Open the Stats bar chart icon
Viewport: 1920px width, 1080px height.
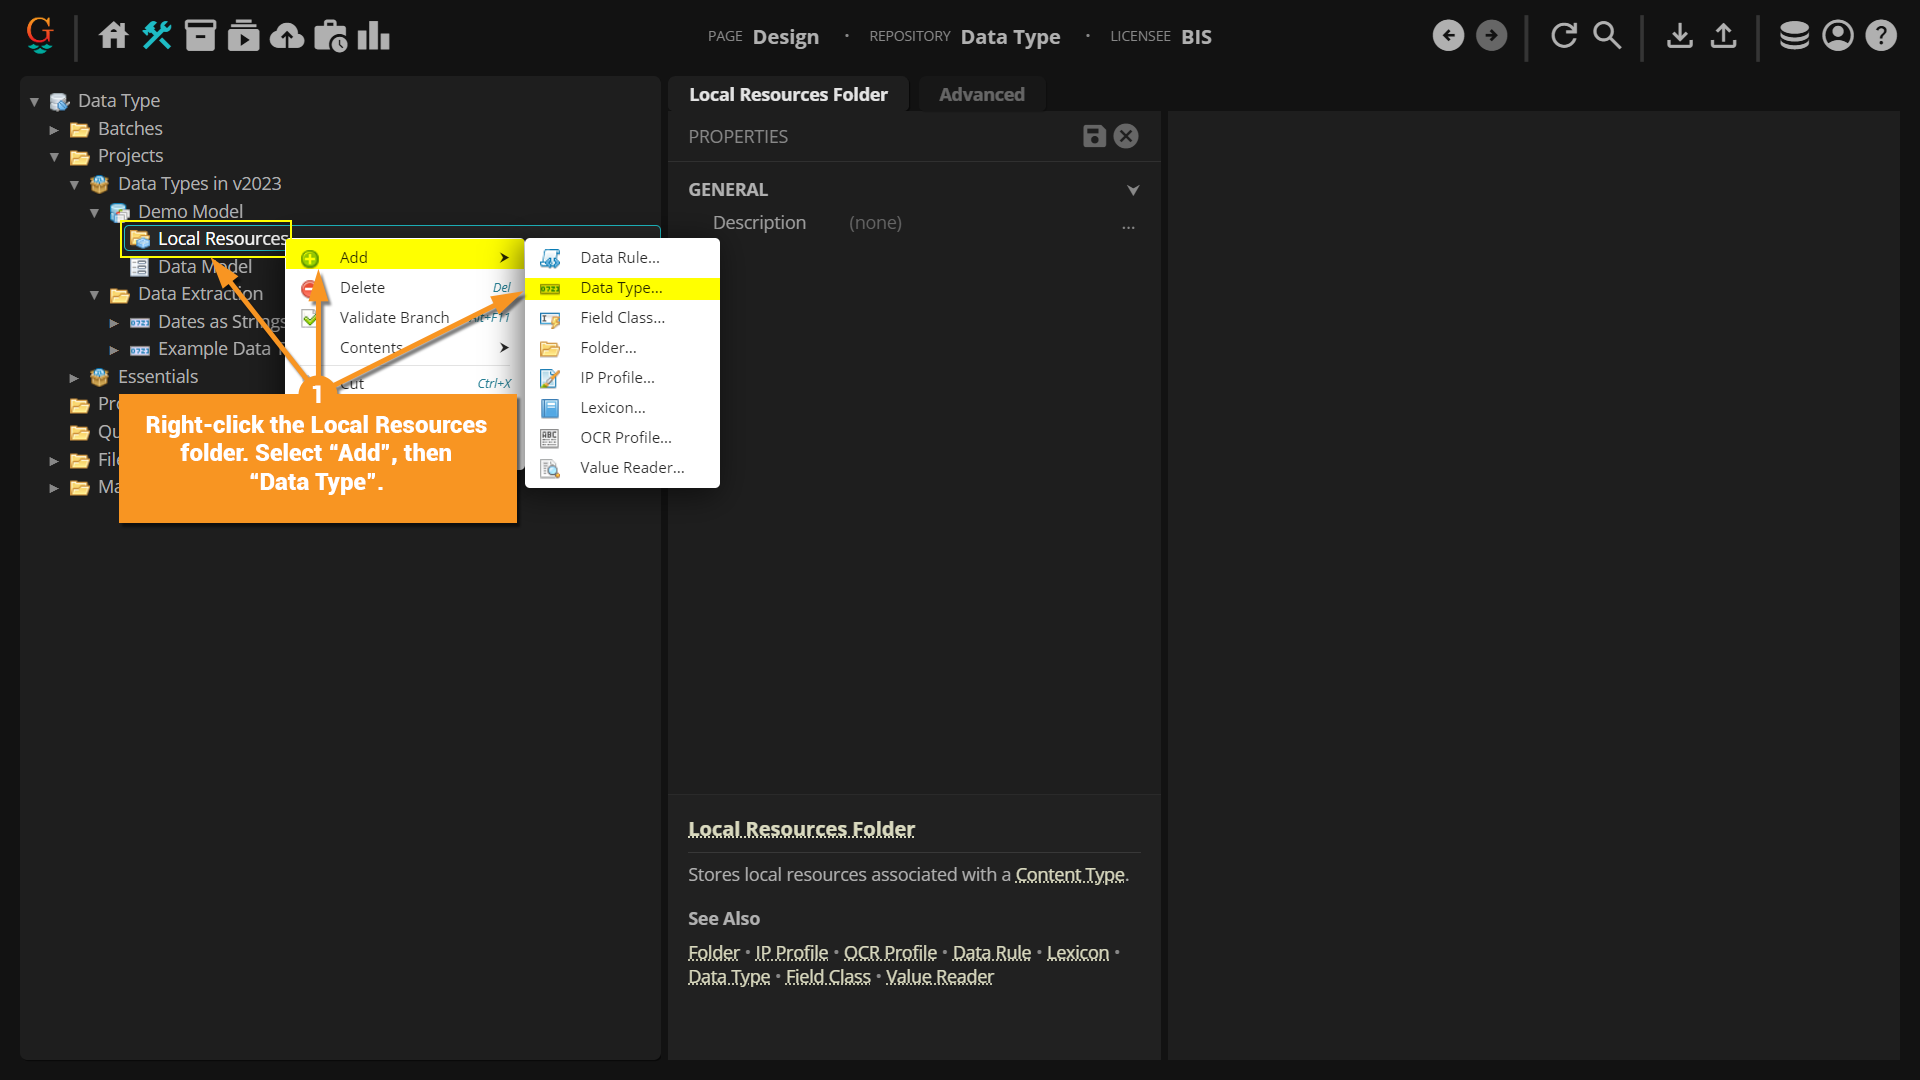(374, 36)
